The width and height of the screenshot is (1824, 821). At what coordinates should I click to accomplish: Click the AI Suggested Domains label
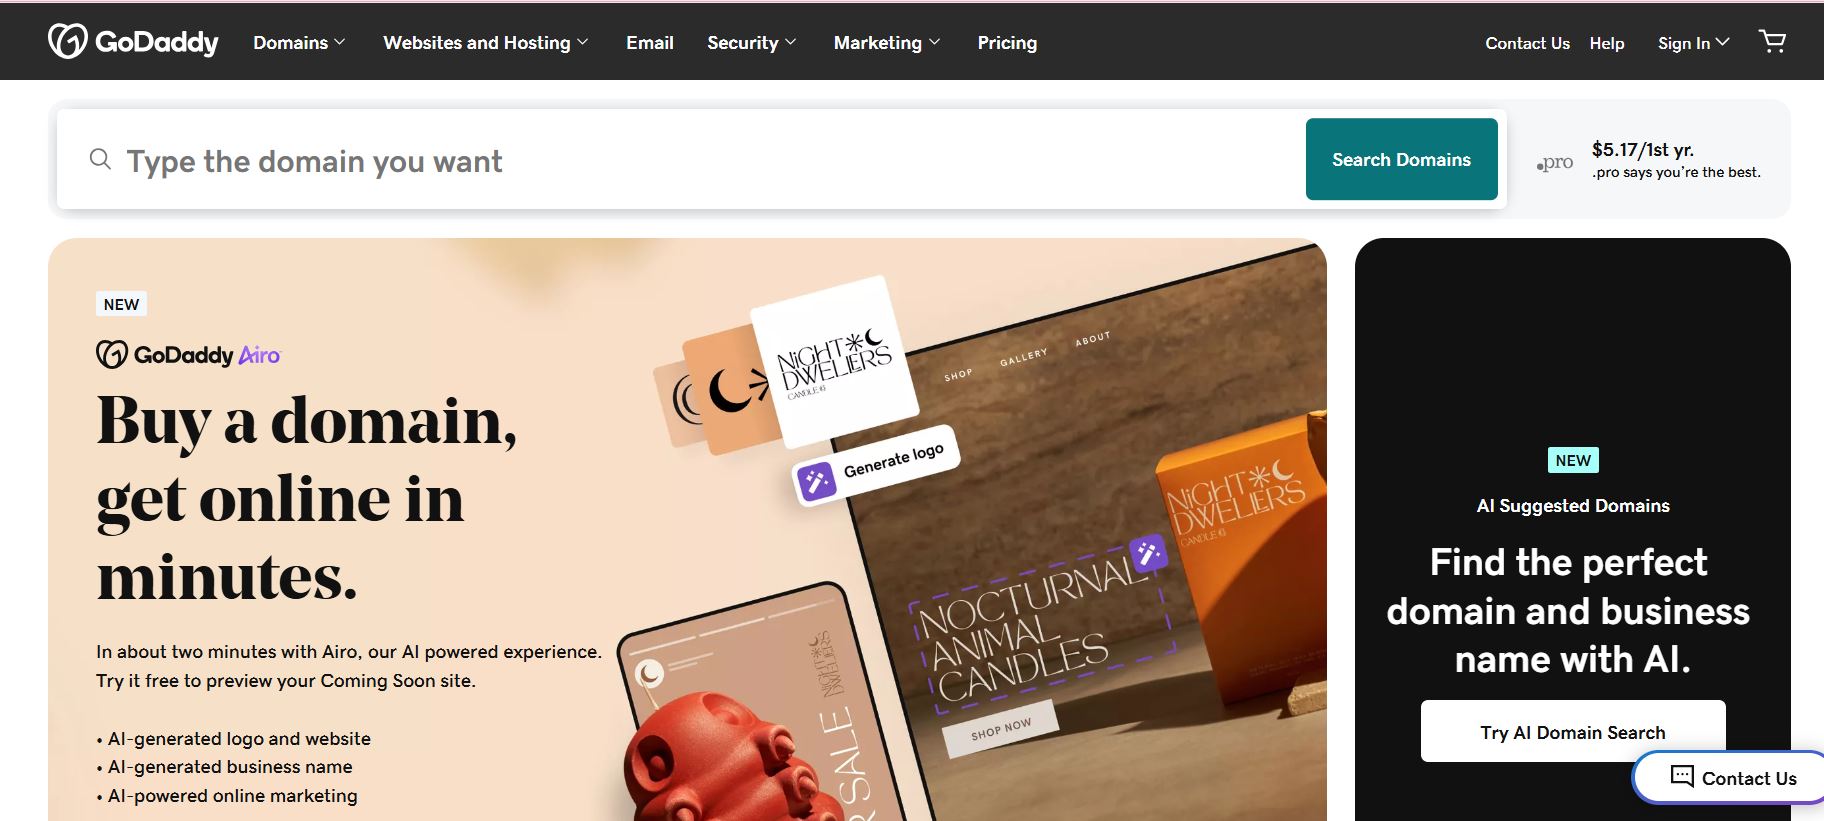(x=1573, y=506)
